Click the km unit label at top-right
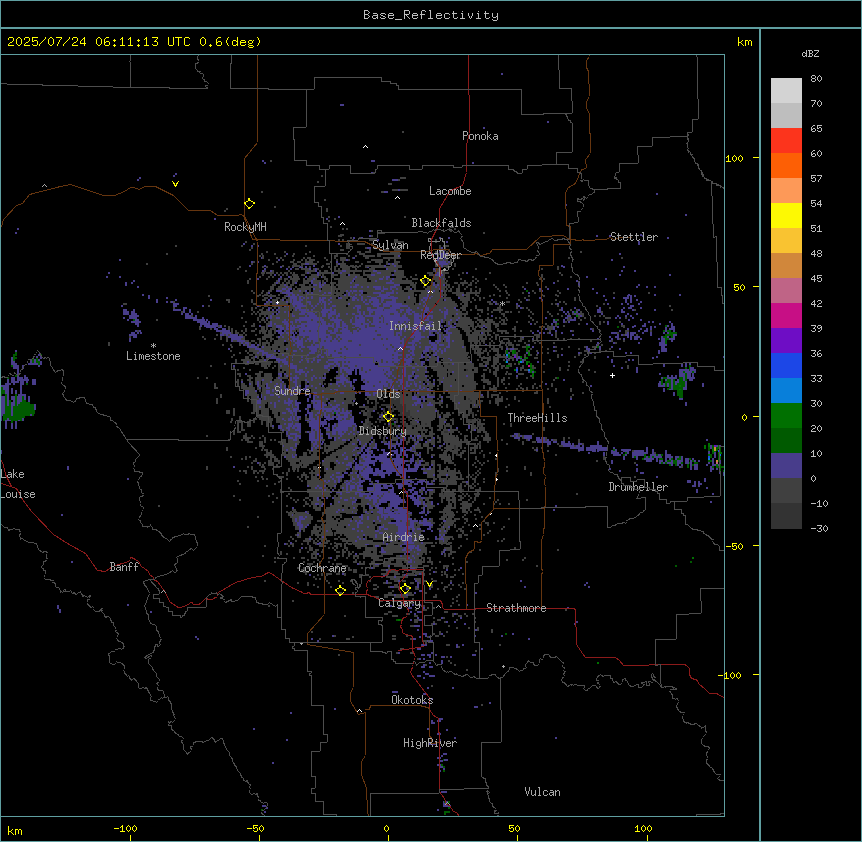The height and width of the screenshot is (842, 862). pyautogui.click(x=744, y=42)
